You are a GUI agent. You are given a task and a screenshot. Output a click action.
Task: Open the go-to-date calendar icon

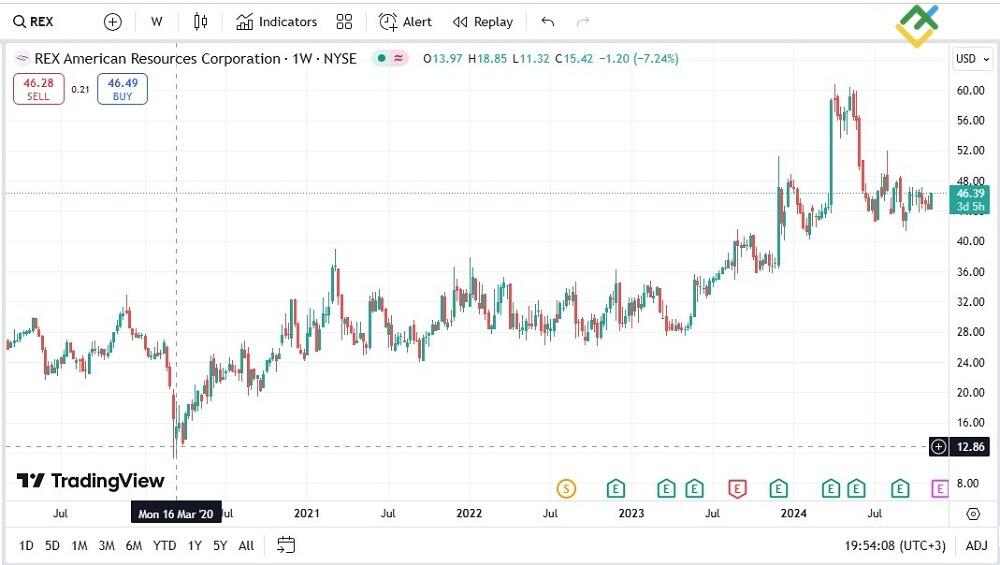[x=286, y=545]
